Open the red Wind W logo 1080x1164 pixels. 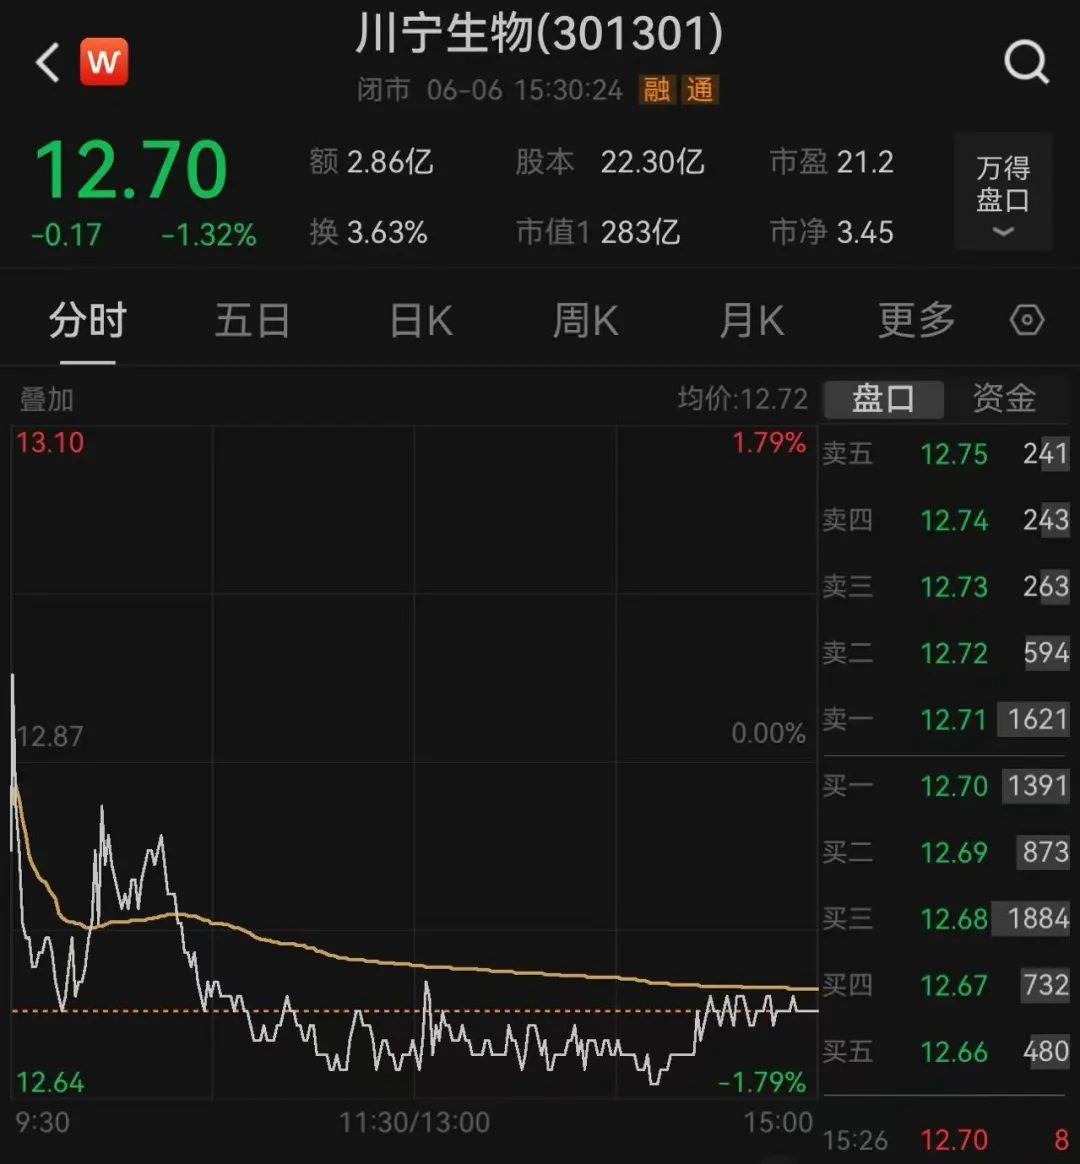[x=104, y=62]
